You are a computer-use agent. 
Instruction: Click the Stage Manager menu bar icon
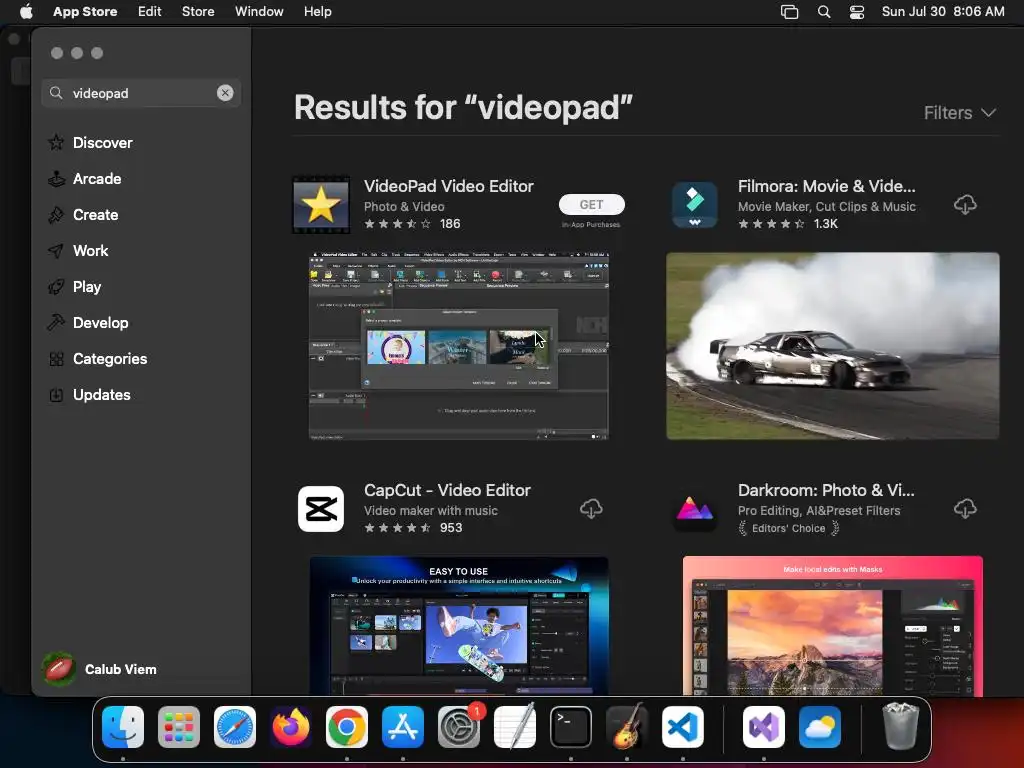[790, 12]
